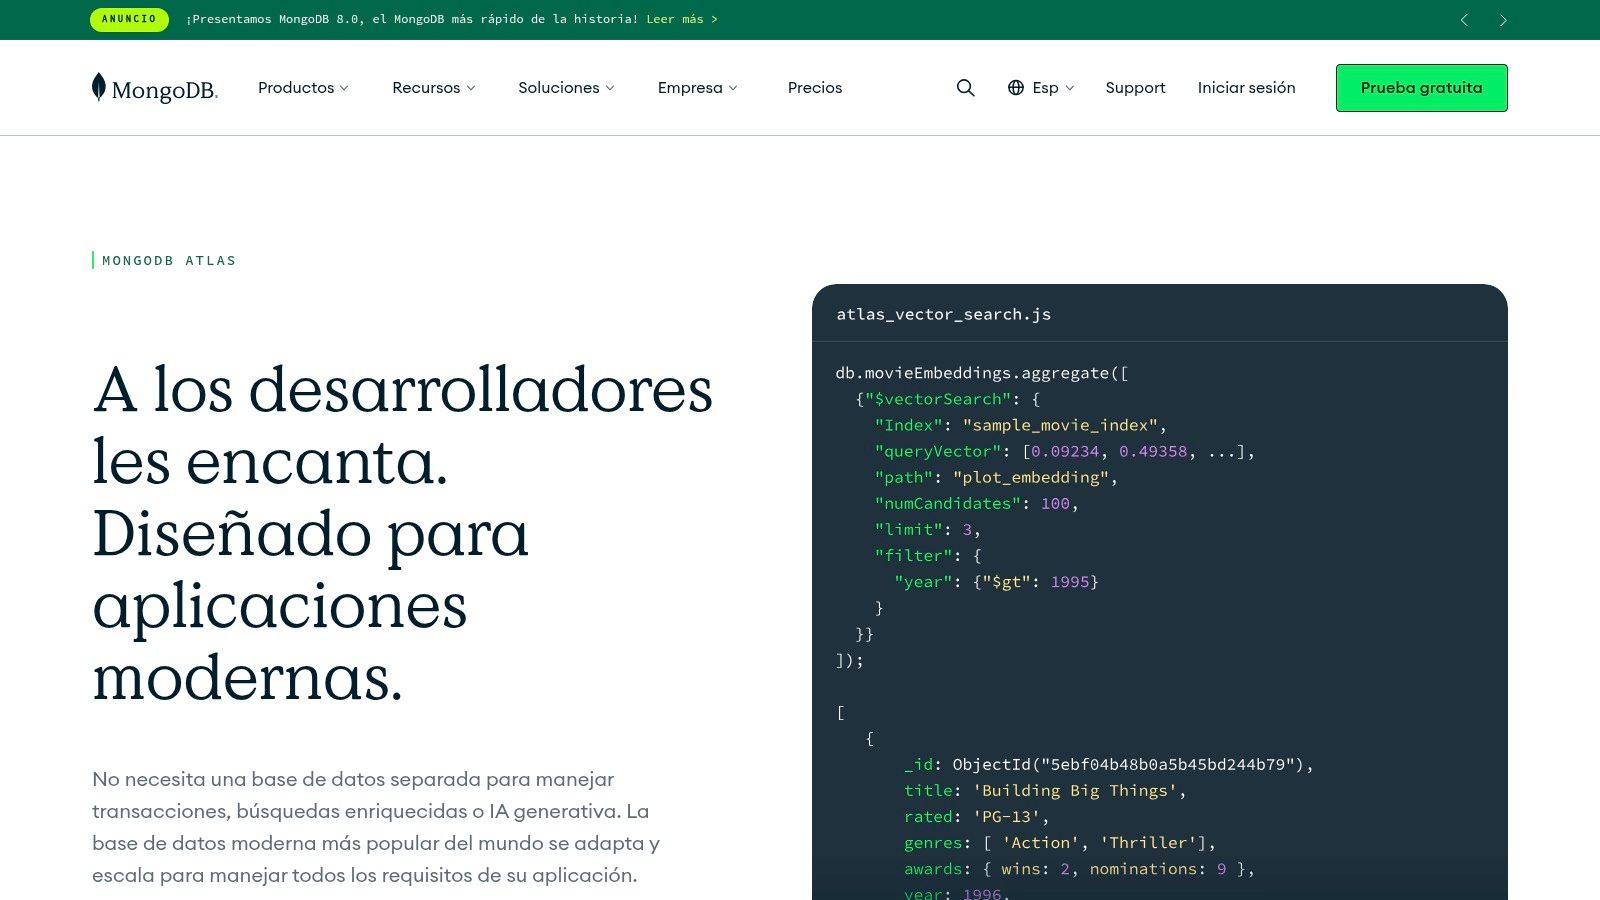Image resolution: width=1600 pixels, height=900 pixels.
Task: Click the ANUNCIO badge
Action: [129, 19]
